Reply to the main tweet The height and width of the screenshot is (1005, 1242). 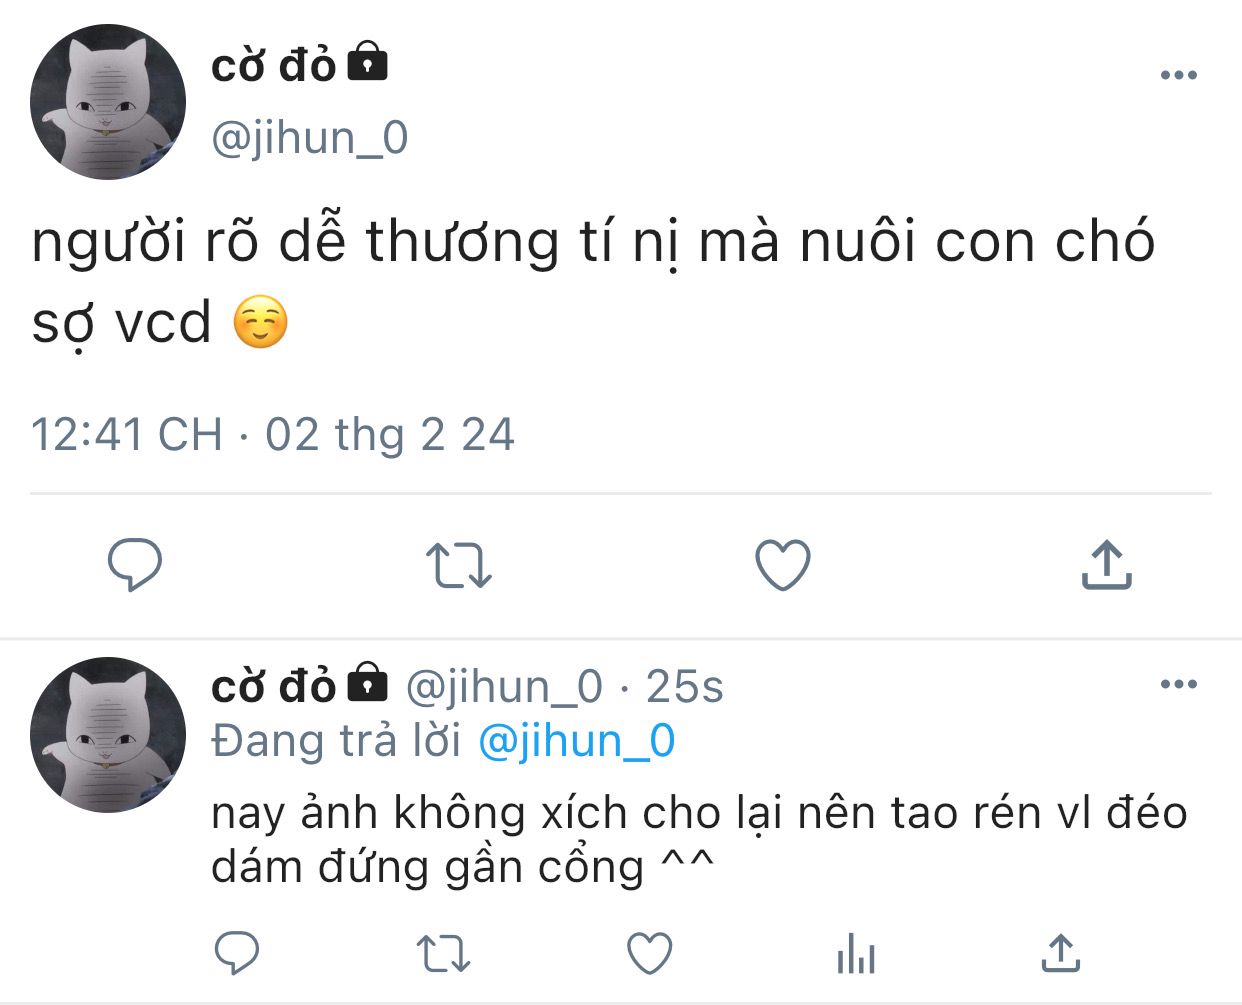(135, 565)
